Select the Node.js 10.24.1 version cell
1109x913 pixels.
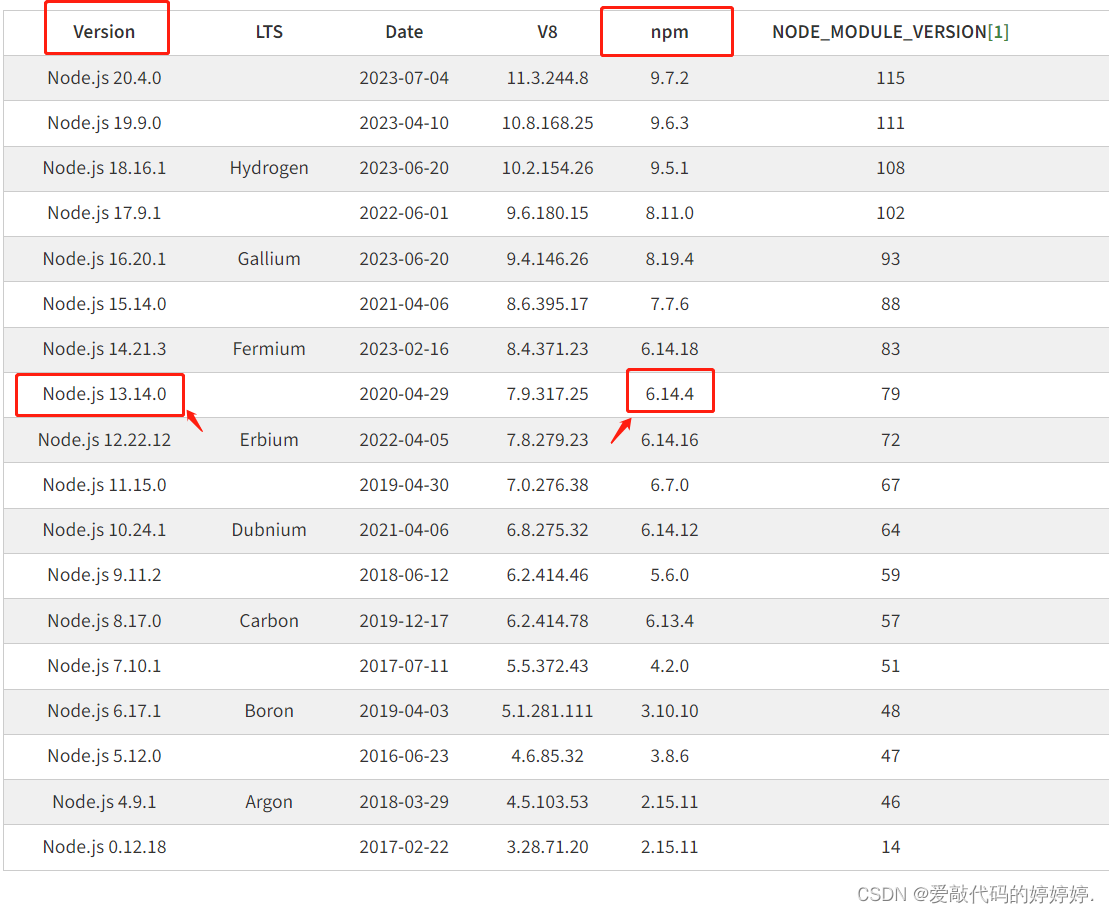(x=104, y=530)
